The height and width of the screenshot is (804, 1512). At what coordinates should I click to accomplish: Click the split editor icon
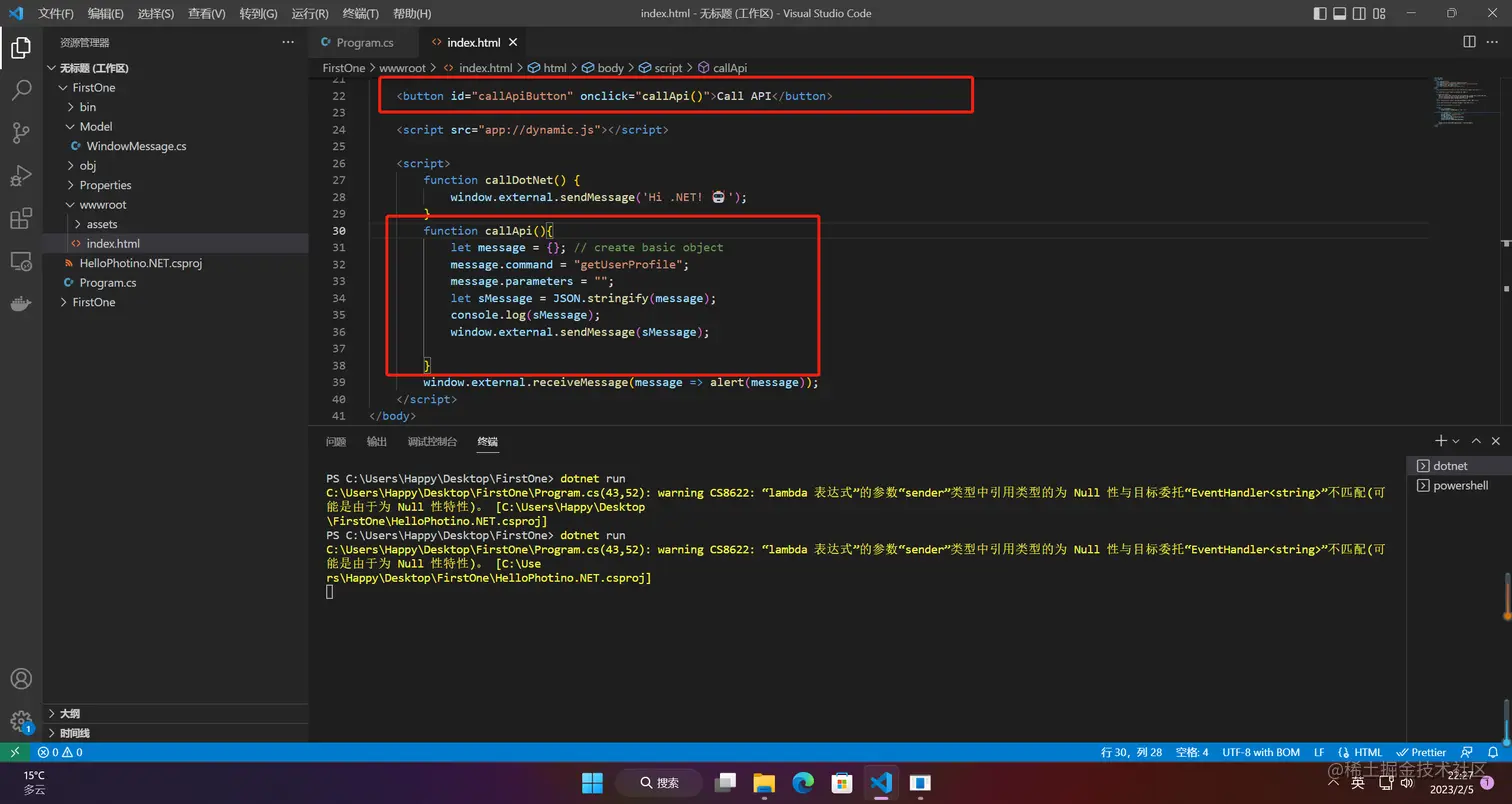pyautogui.click(x=1469, y=42)
